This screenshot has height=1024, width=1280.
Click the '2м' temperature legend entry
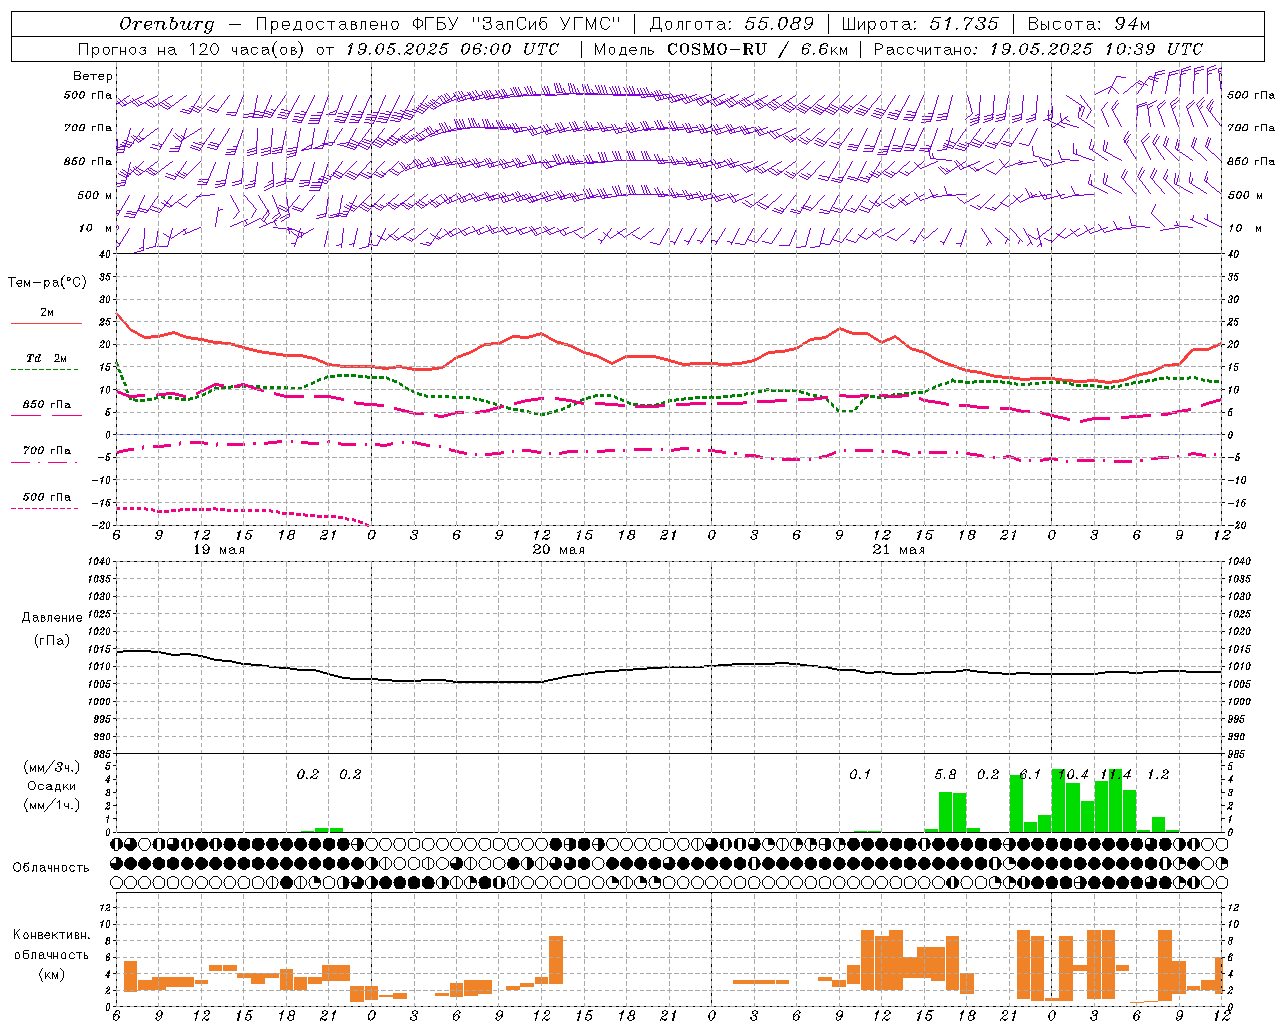[x=47, y=313]
